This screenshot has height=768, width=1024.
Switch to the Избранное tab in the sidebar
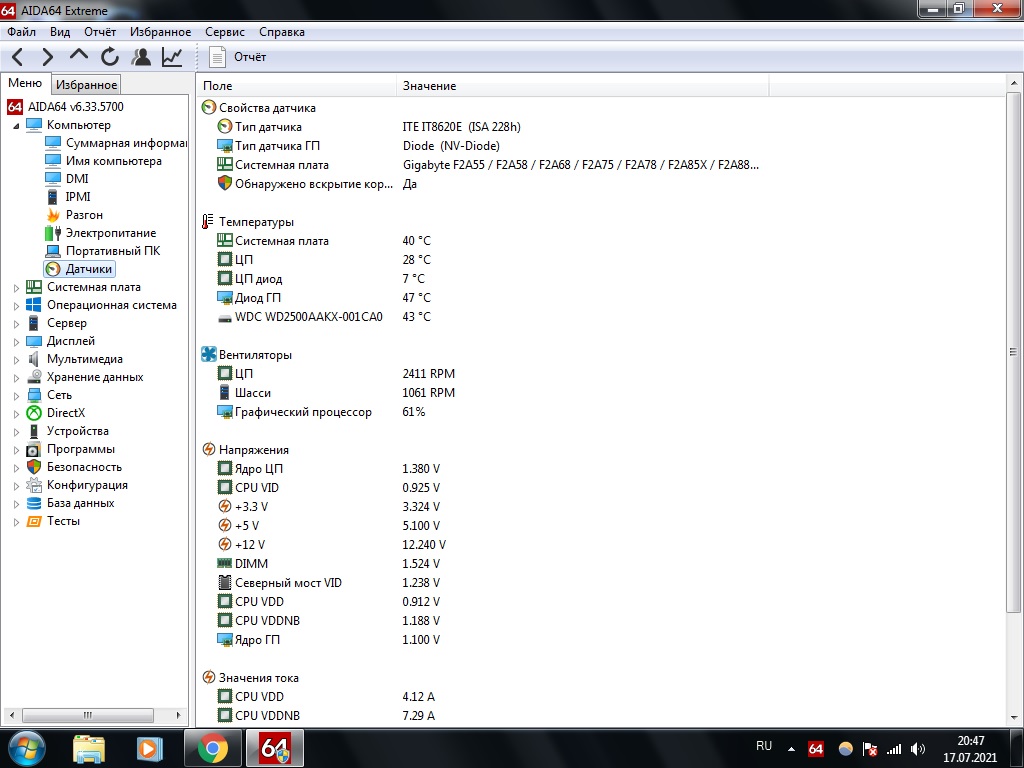[86, 84]
